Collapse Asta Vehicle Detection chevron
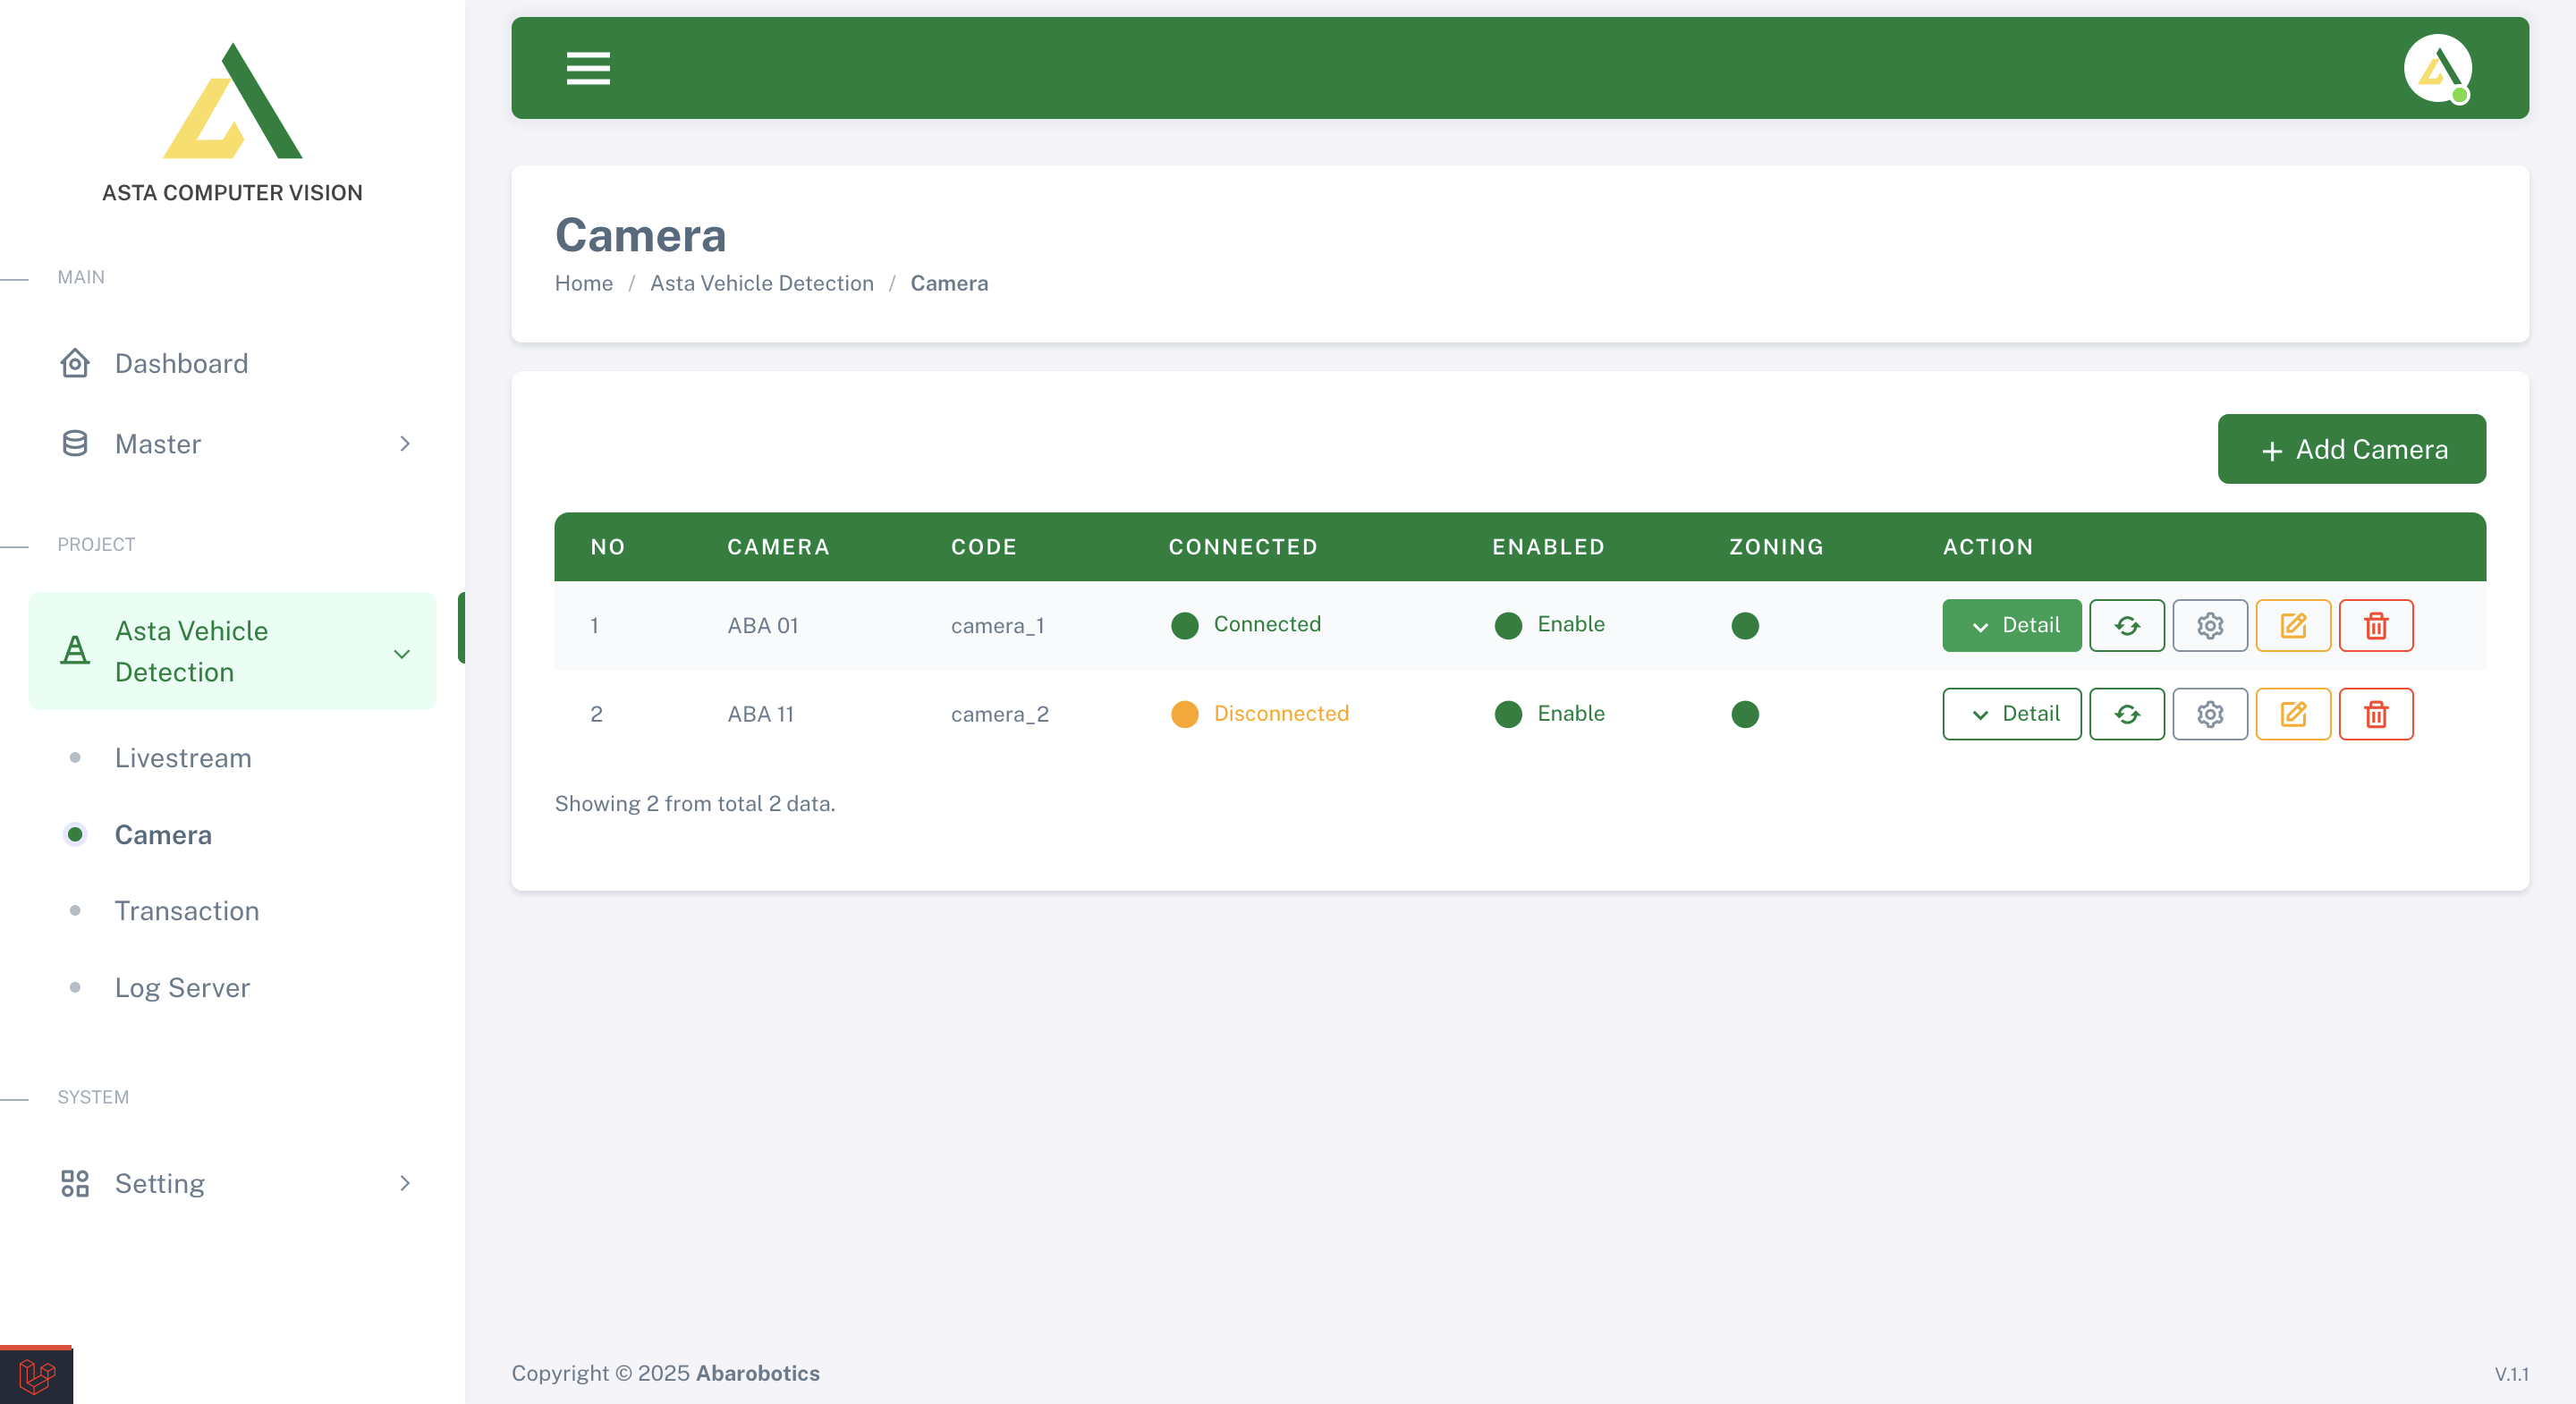Viewport: 2576px width, 1404px height. (402, 653)
